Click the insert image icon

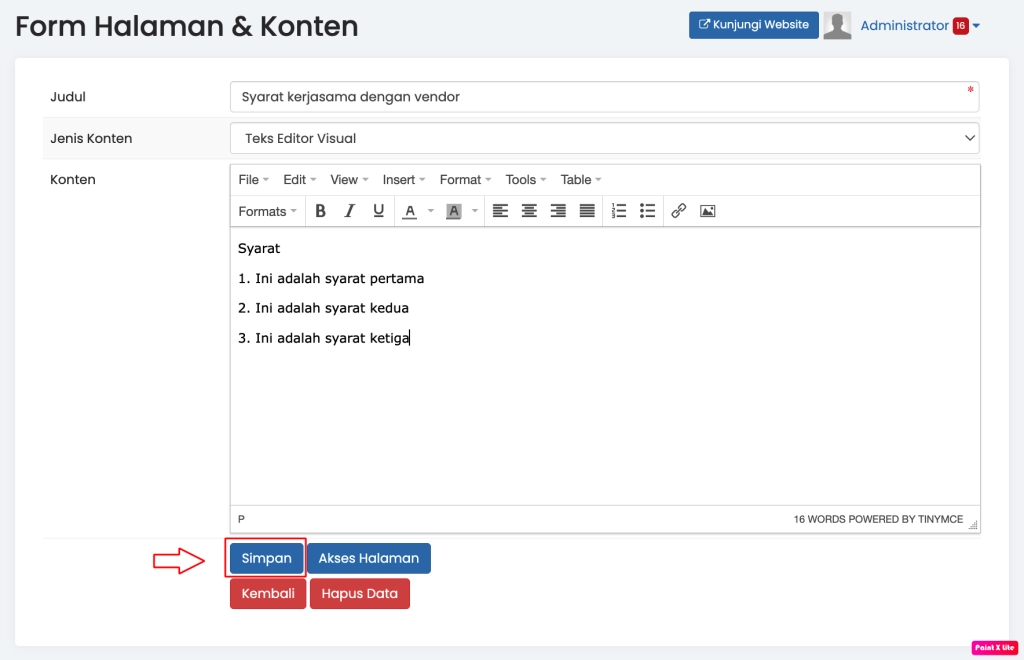(708, 211)
